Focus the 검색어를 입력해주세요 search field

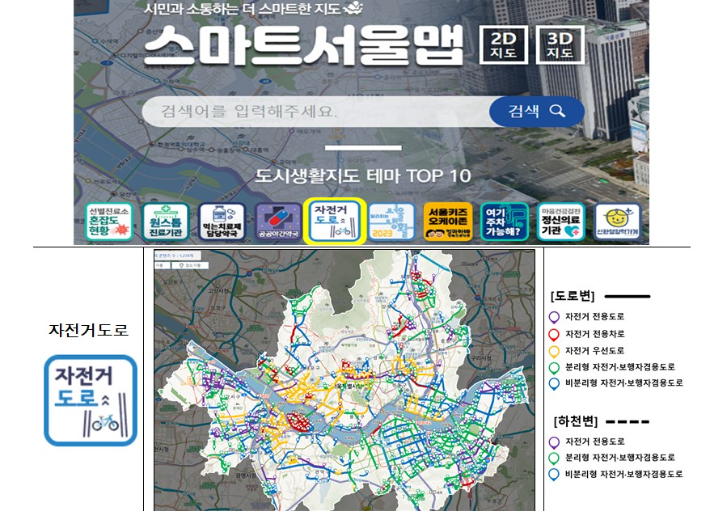(x=316, y=111)
